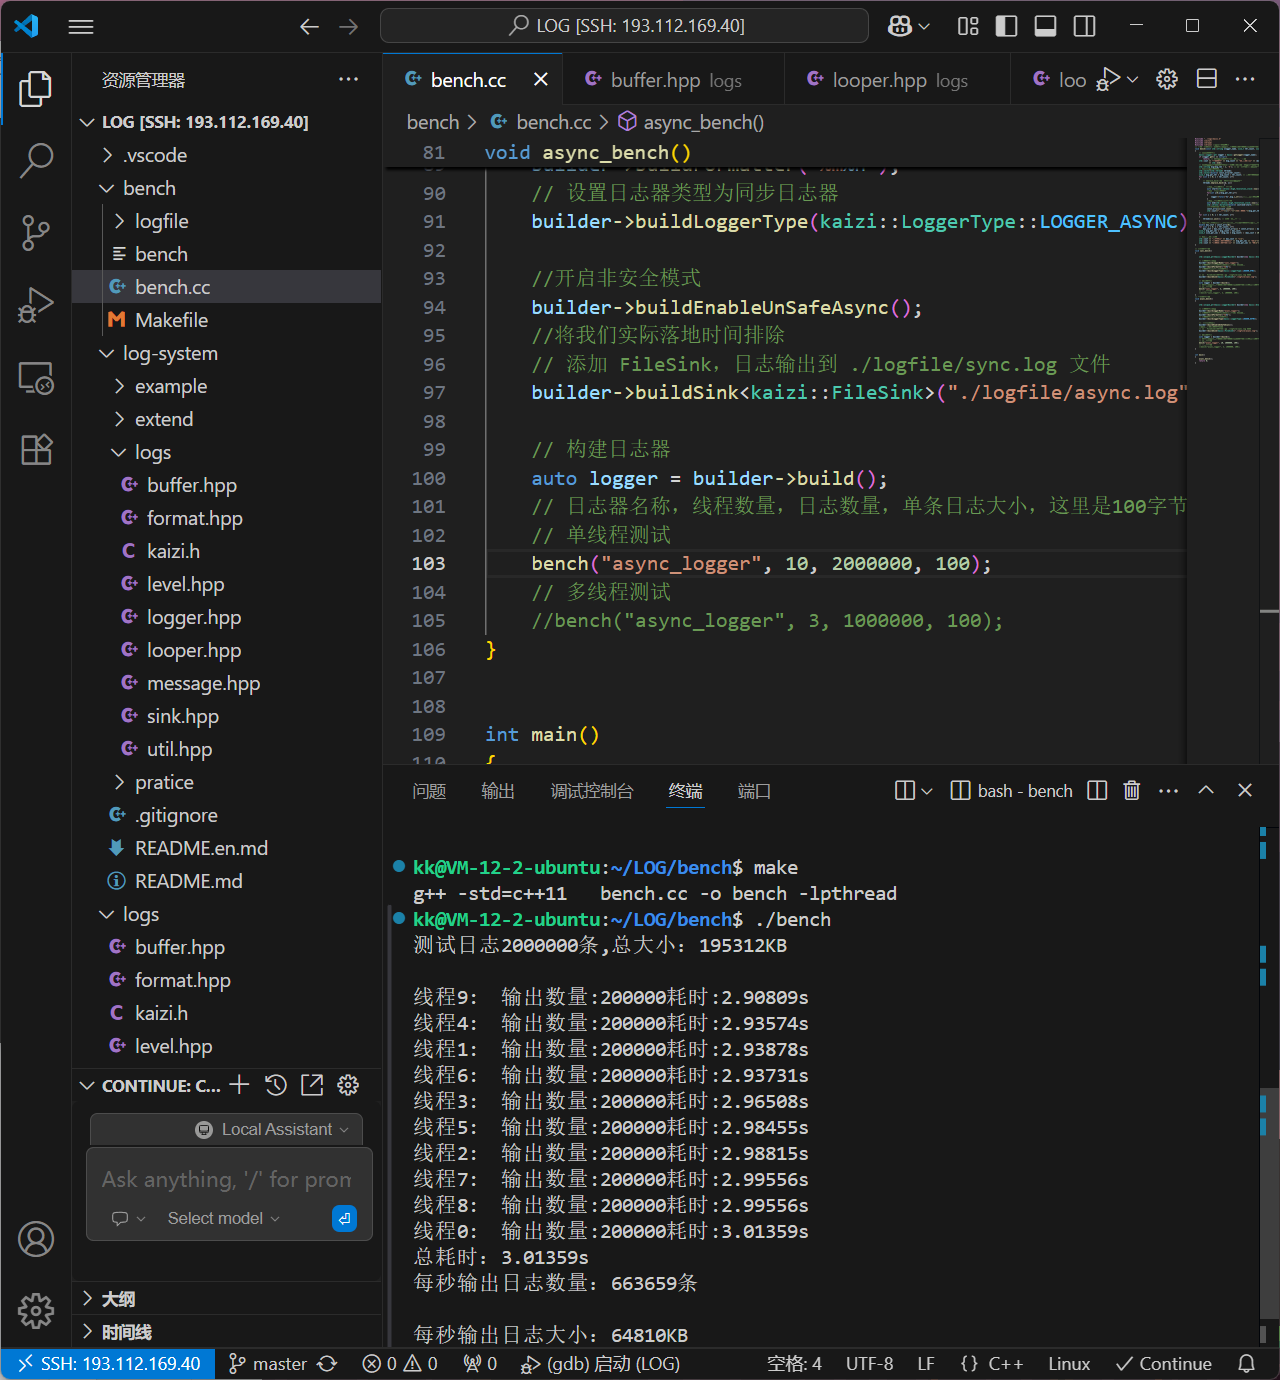Image resolution: width=1280 pixels, height=1380 pixels.
Task: Open Select model dropdown
Action: pos(223,1218)
